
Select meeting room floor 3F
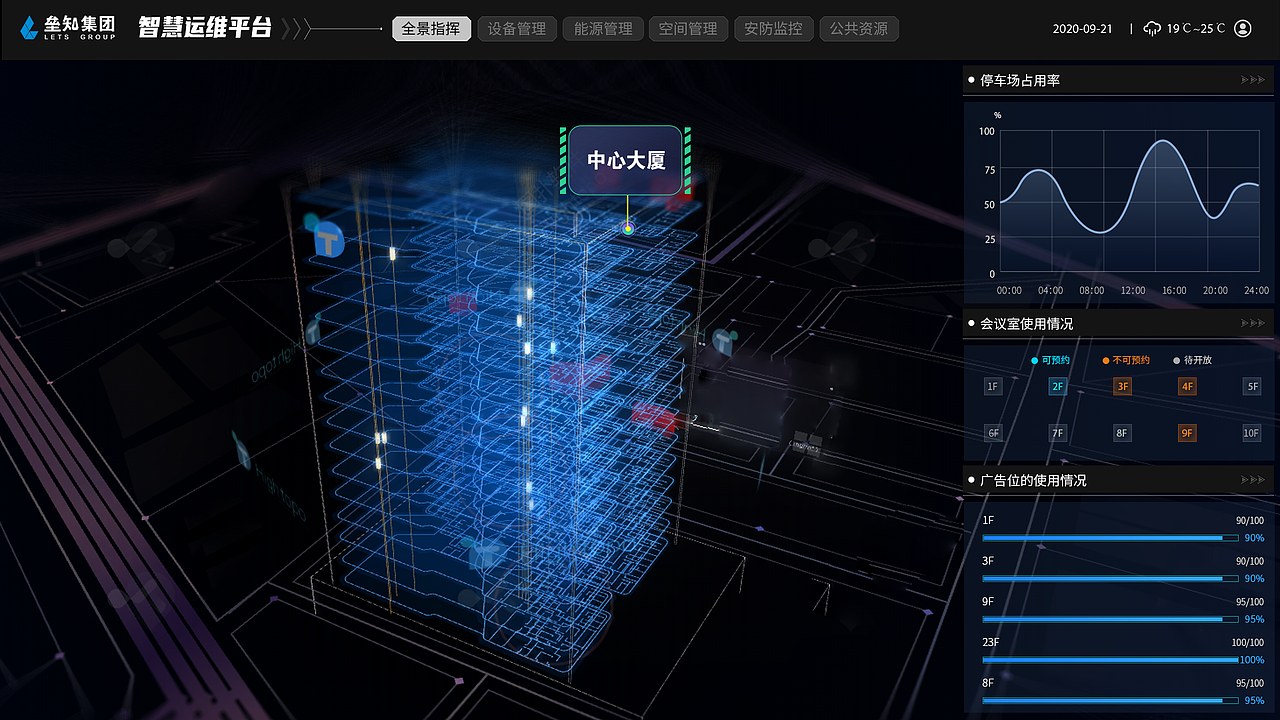point(1123,386)
